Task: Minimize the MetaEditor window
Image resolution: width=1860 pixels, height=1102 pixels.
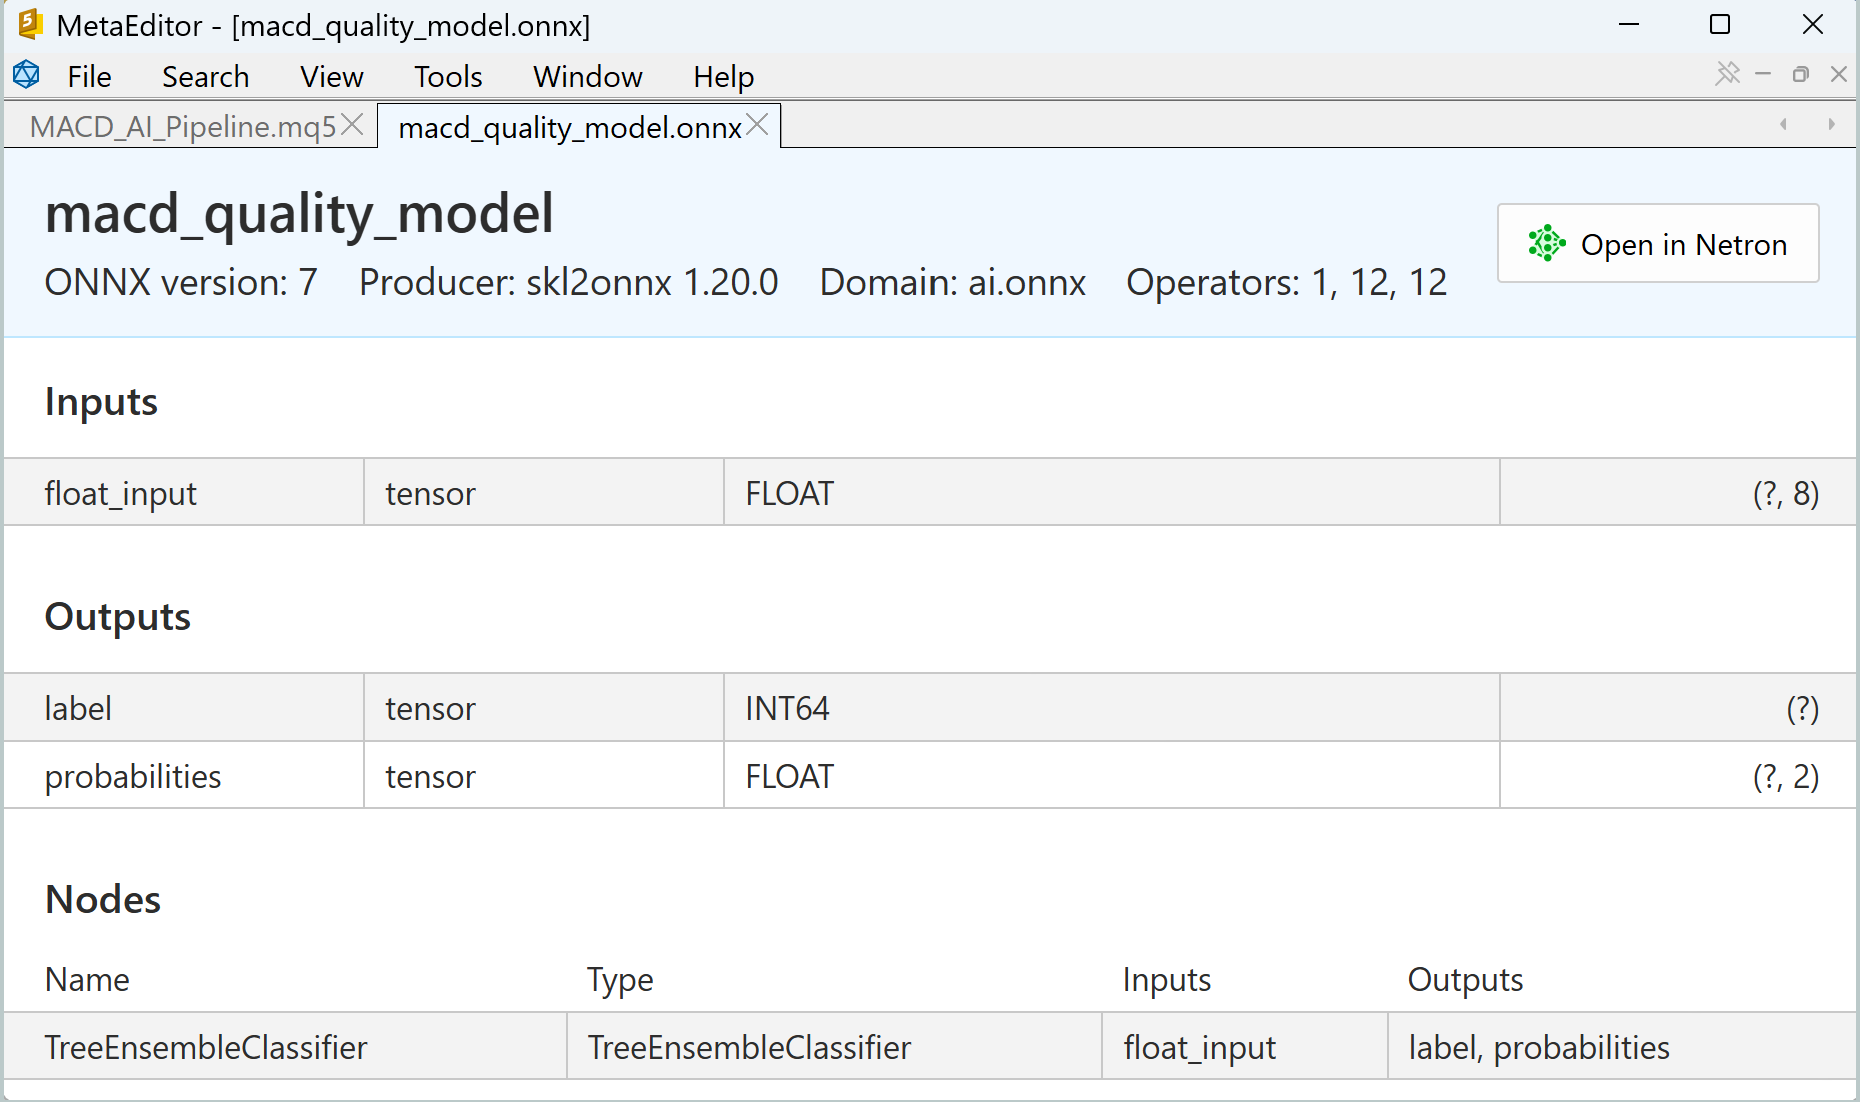Action: click(x=1629, y=24)
